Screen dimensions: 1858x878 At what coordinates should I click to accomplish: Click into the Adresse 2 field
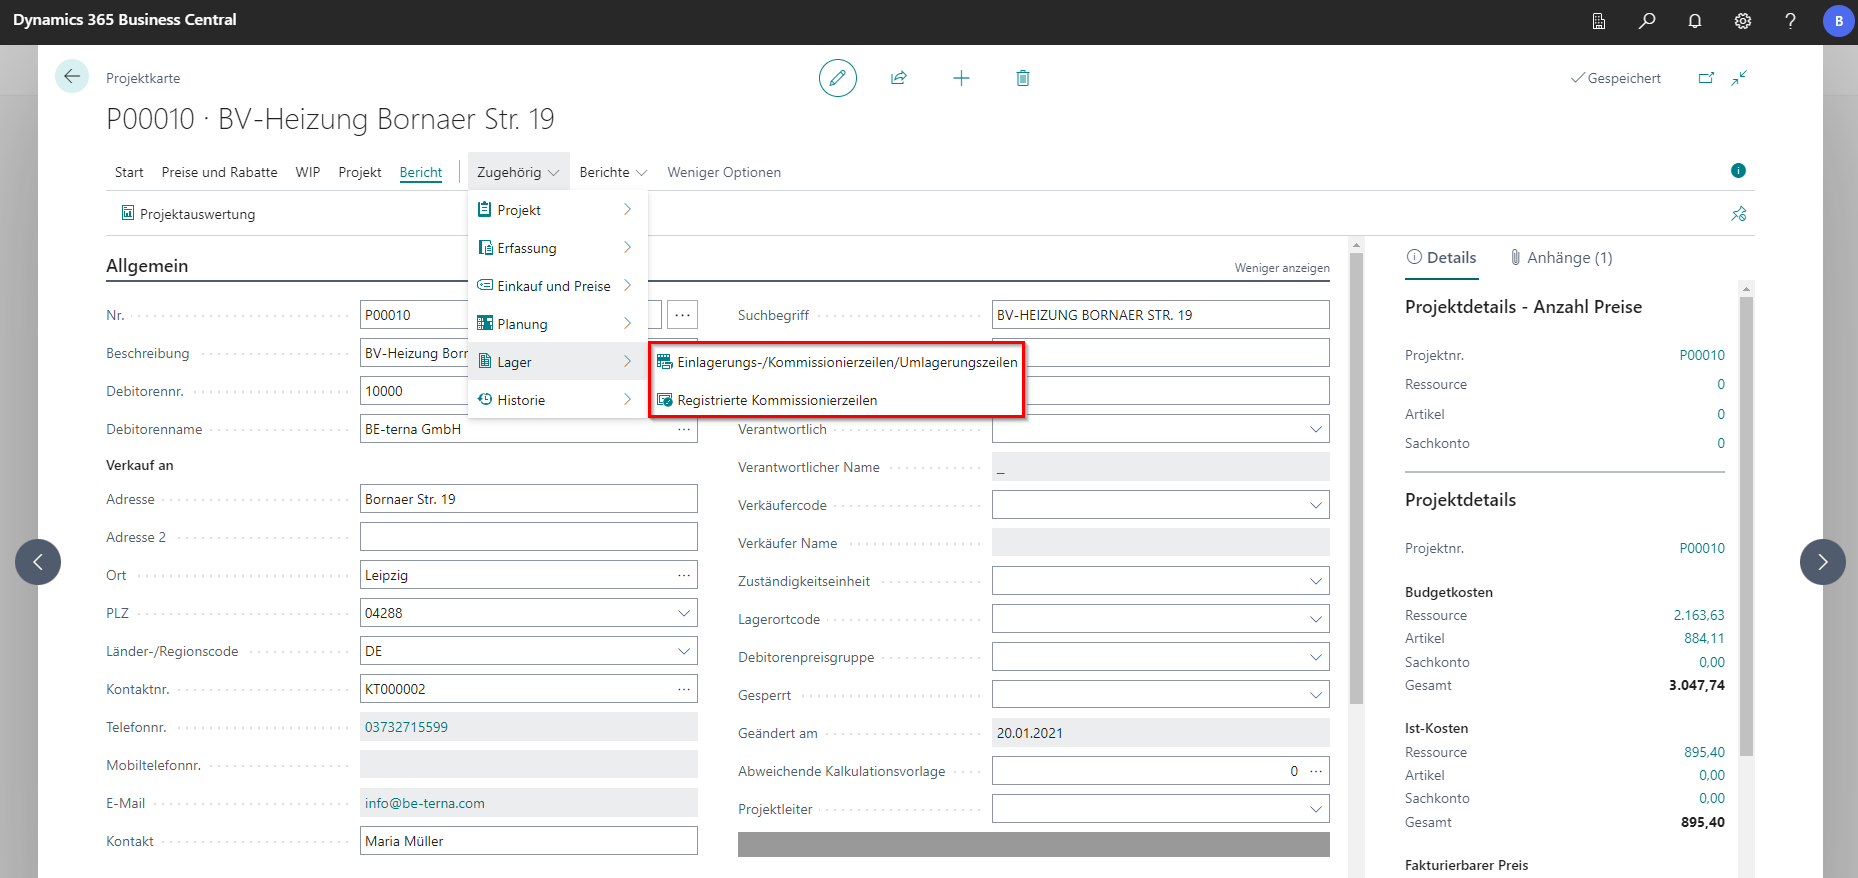[528, 537]
